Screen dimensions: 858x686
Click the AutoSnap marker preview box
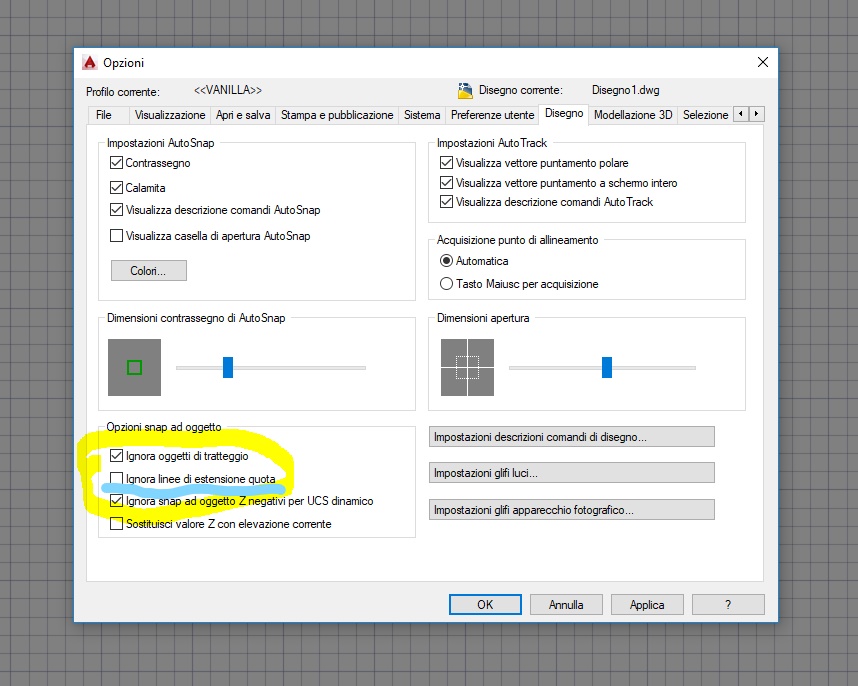tap(134, 367)
